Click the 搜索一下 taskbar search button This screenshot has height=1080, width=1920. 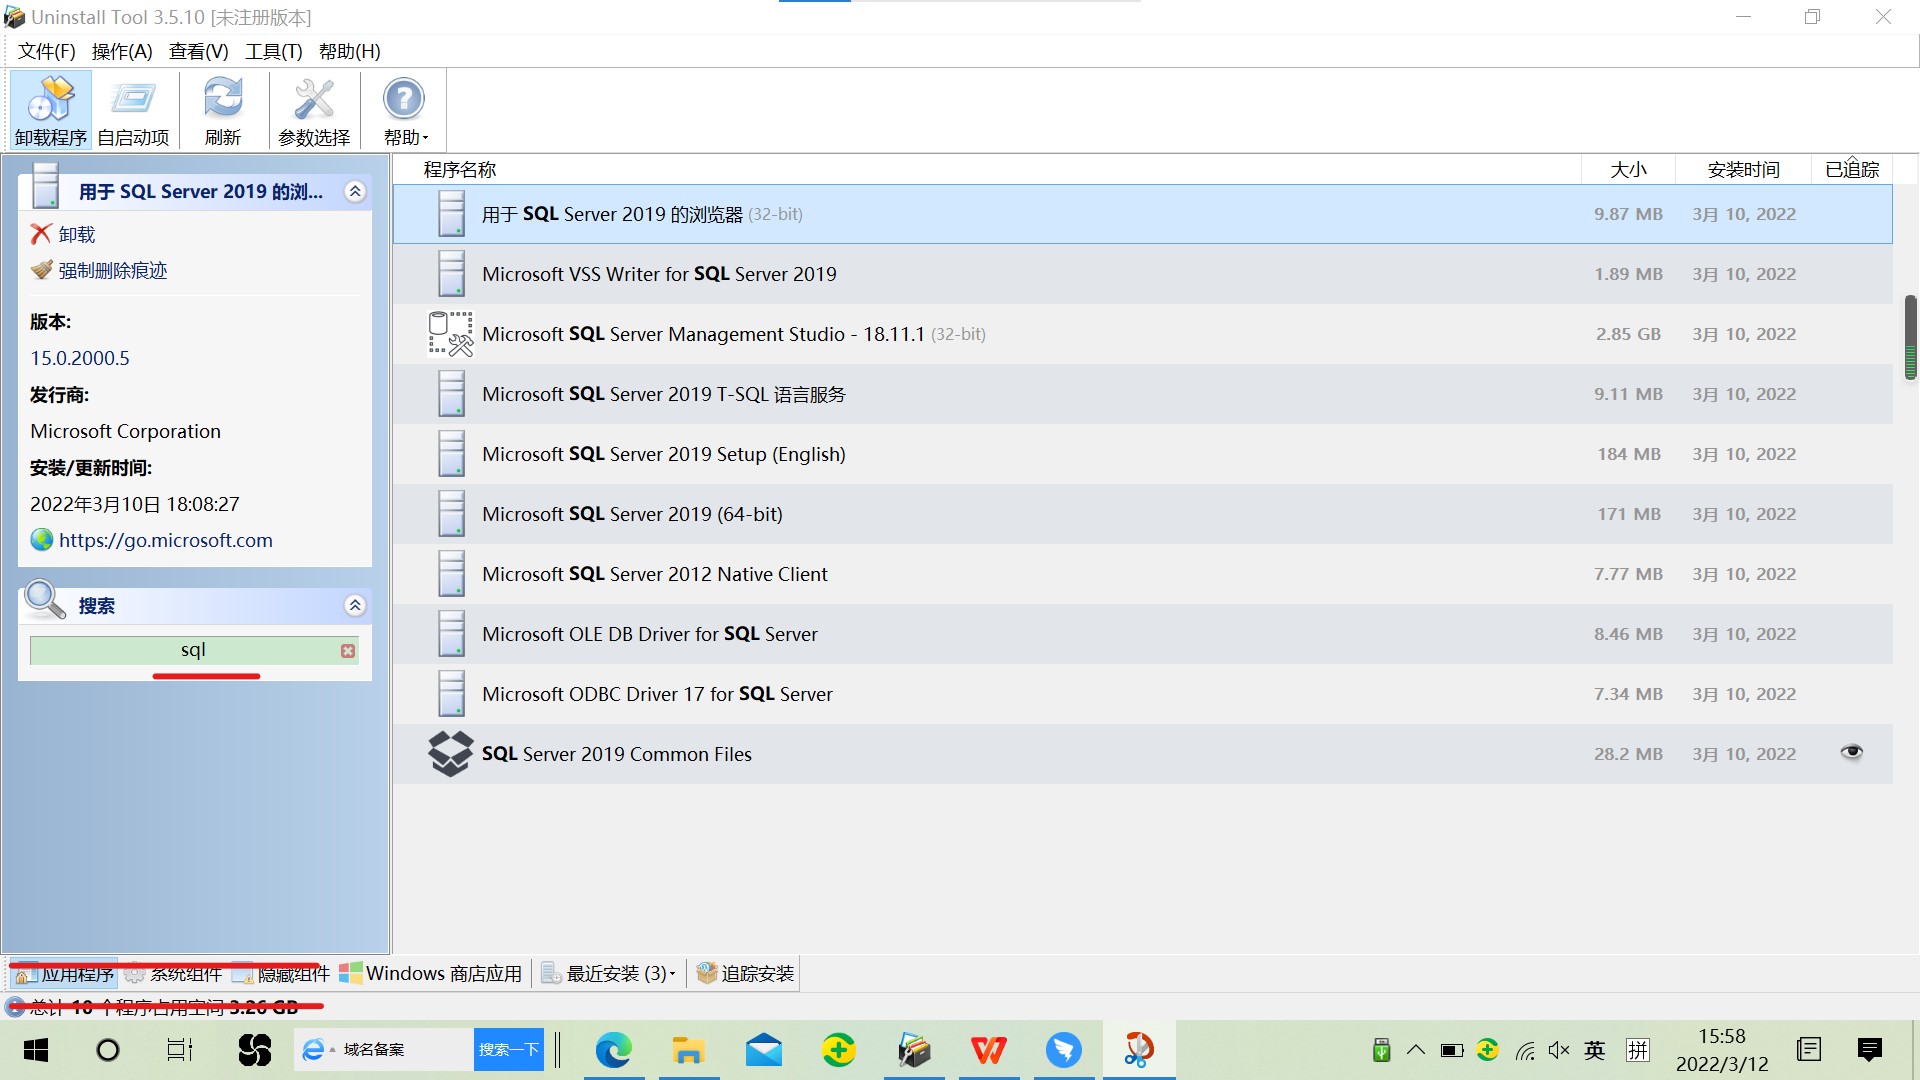coord(509,1050)
